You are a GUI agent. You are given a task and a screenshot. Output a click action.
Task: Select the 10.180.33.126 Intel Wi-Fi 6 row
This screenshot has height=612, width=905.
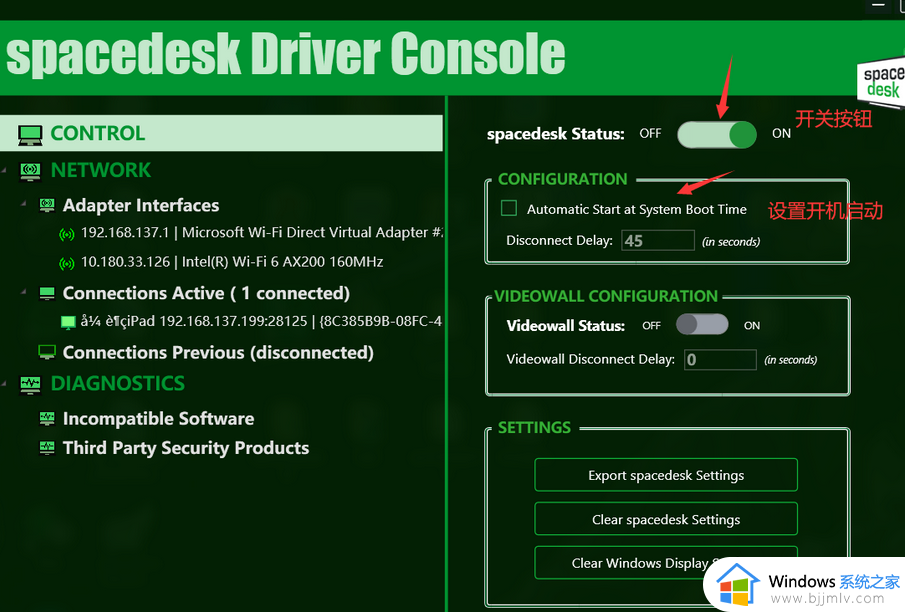(x=232, y=262)
